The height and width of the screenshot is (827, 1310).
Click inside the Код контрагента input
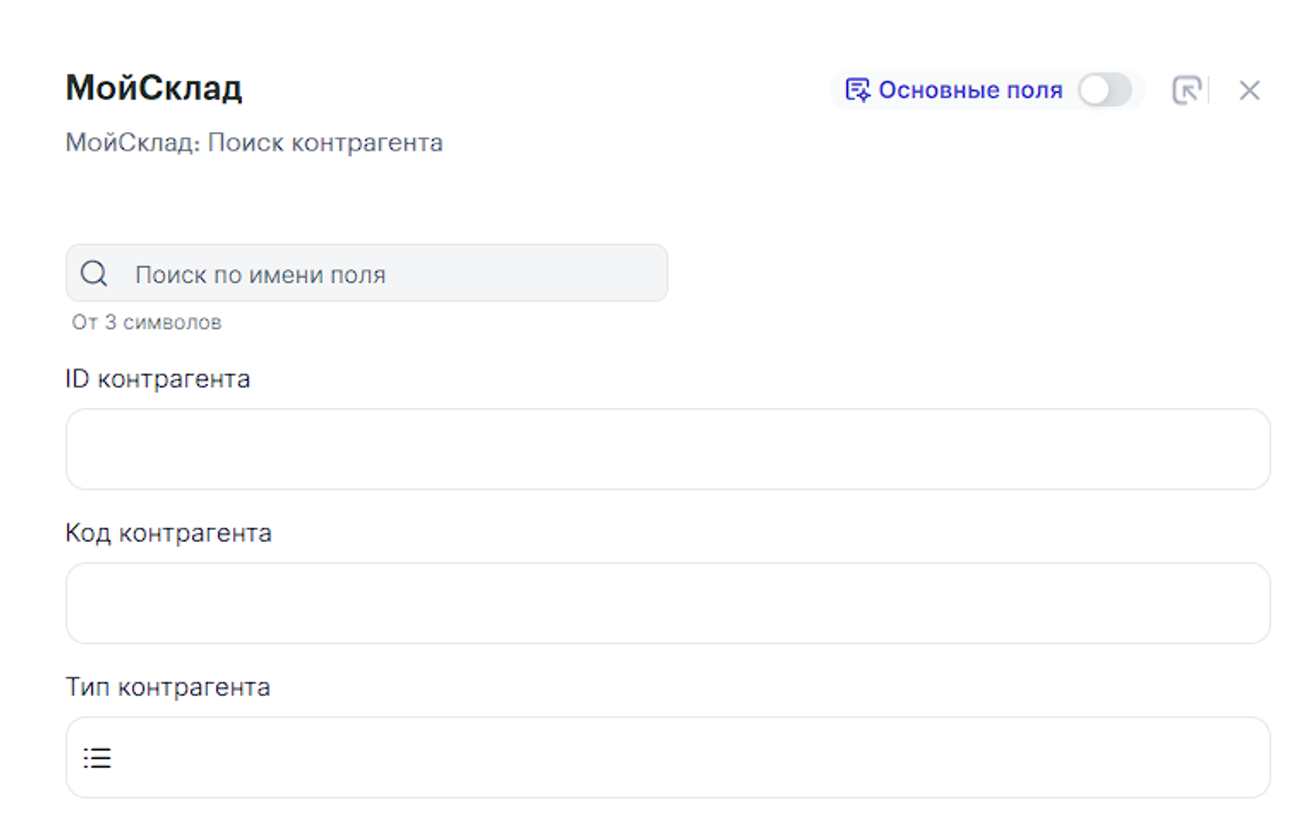tap(667, 603)
